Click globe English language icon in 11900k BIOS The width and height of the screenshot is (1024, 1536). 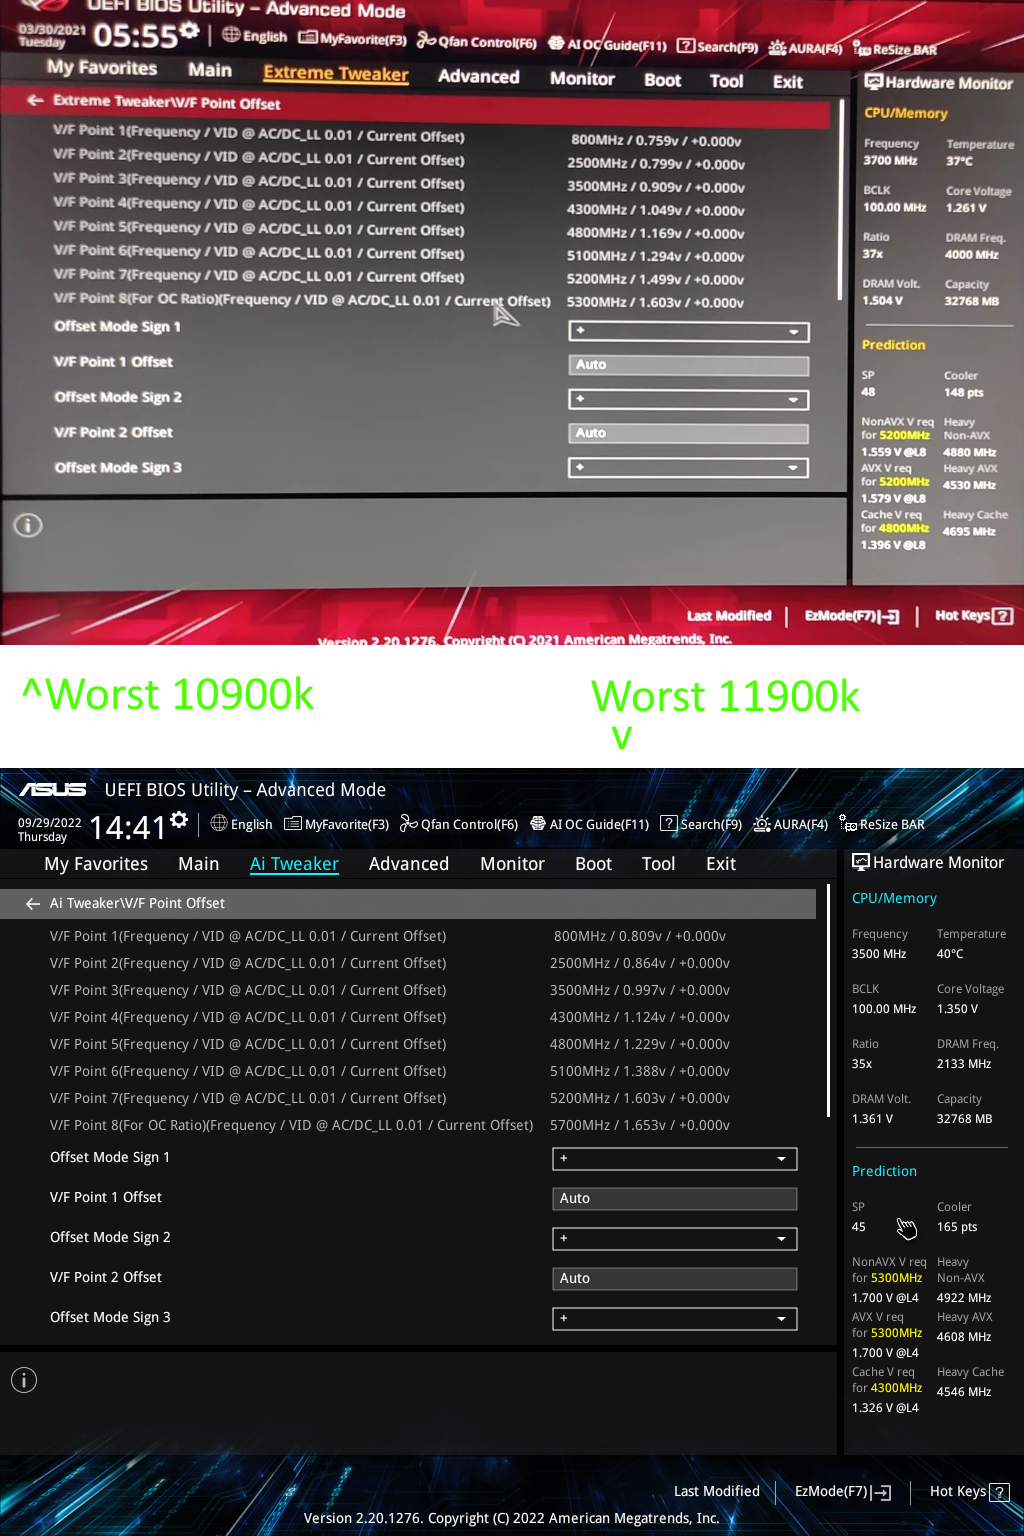pyautogui.click(x=219, y=823)
